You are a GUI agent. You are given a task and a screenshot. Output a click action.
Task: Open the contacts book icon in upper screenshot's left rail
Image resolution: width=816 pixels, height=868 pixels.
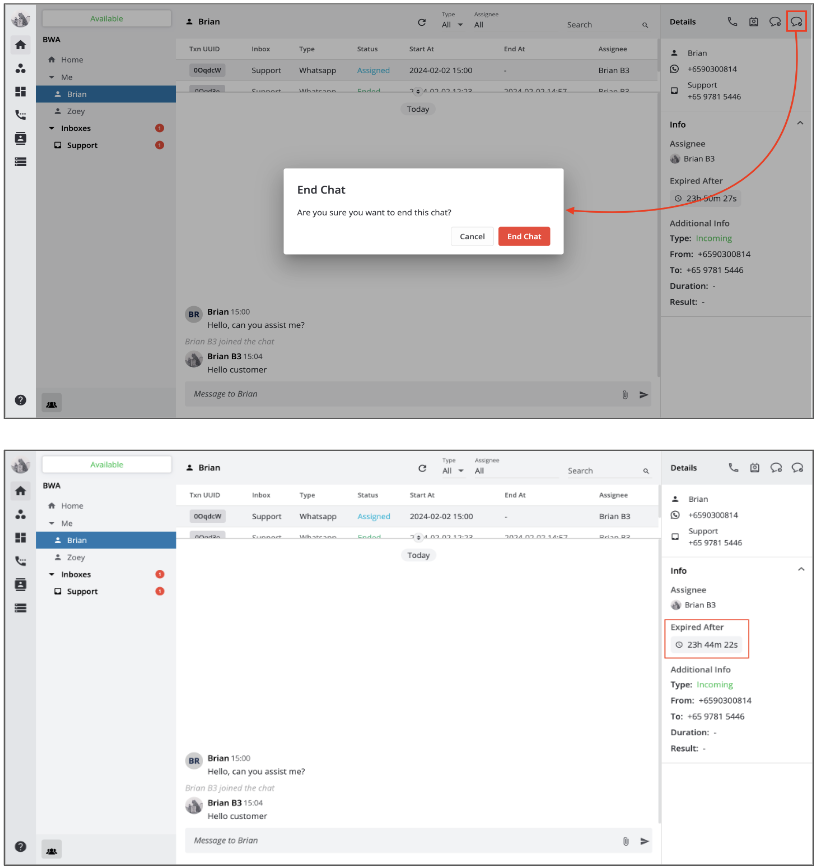pyautogui.click(x=20, y=138)
